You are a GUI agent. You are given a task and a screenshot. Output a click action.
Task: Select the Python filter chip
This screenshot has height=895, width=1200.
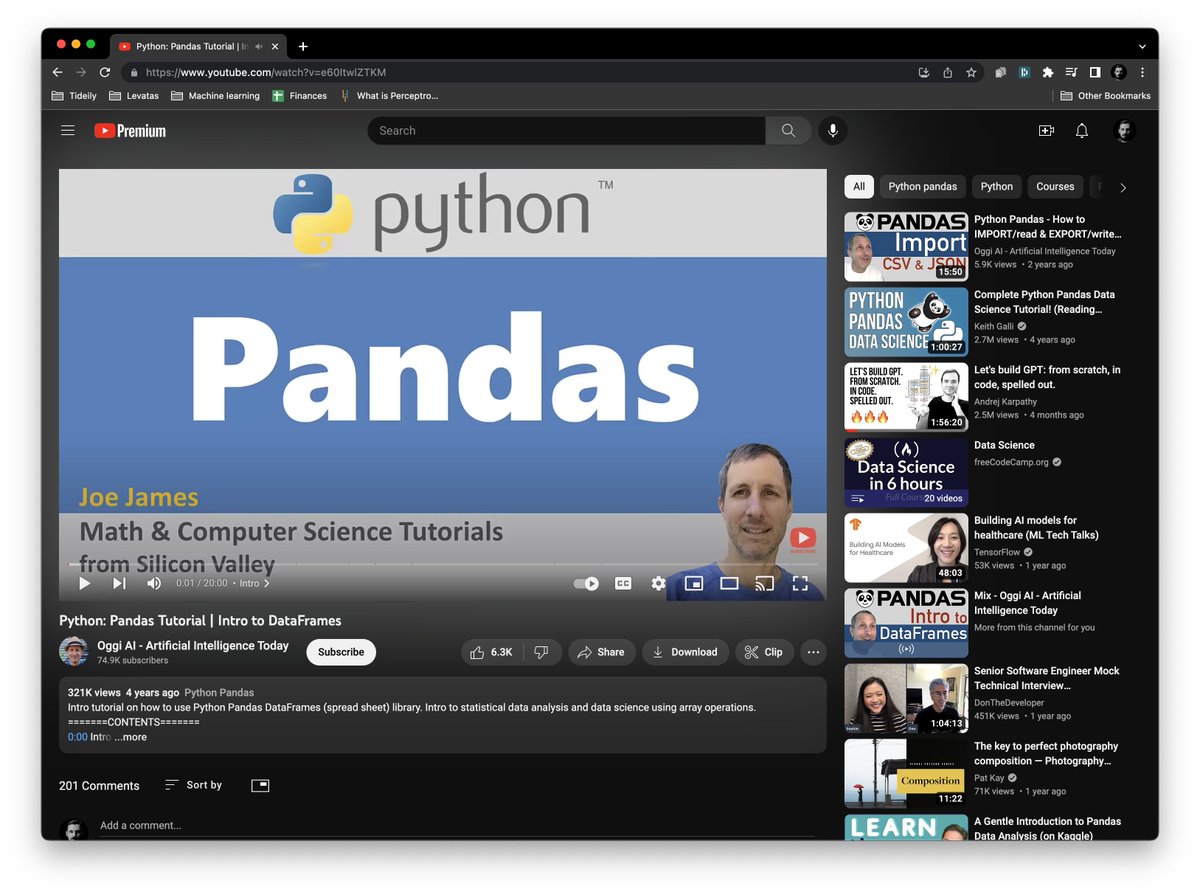tap(997, 187)
